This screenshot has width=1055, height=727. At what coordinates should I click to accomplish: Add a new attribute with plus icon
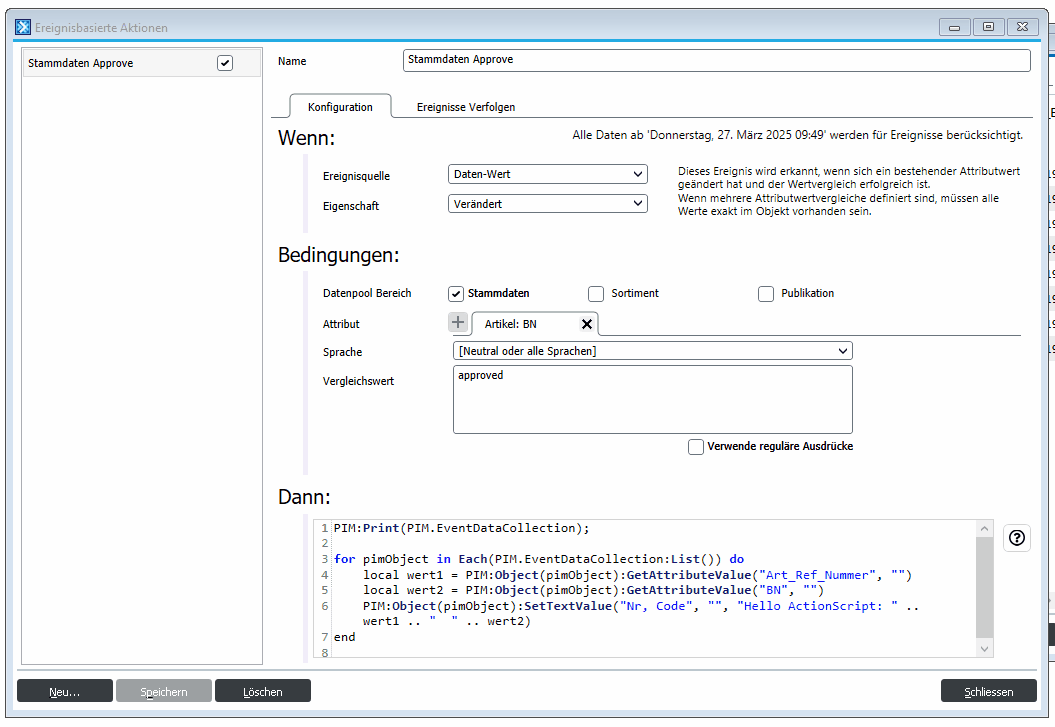coord(458,323)
